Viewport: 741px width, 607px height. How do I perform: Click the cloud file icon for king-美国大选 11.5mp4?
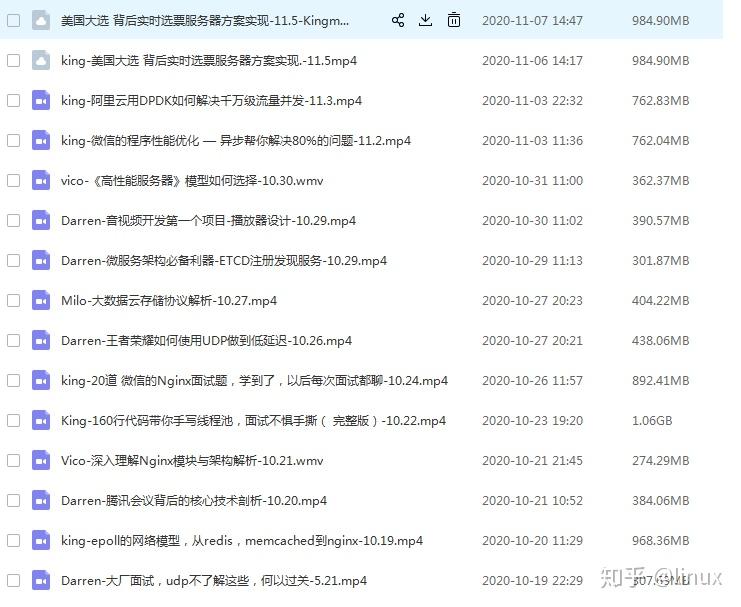(41, 61)
